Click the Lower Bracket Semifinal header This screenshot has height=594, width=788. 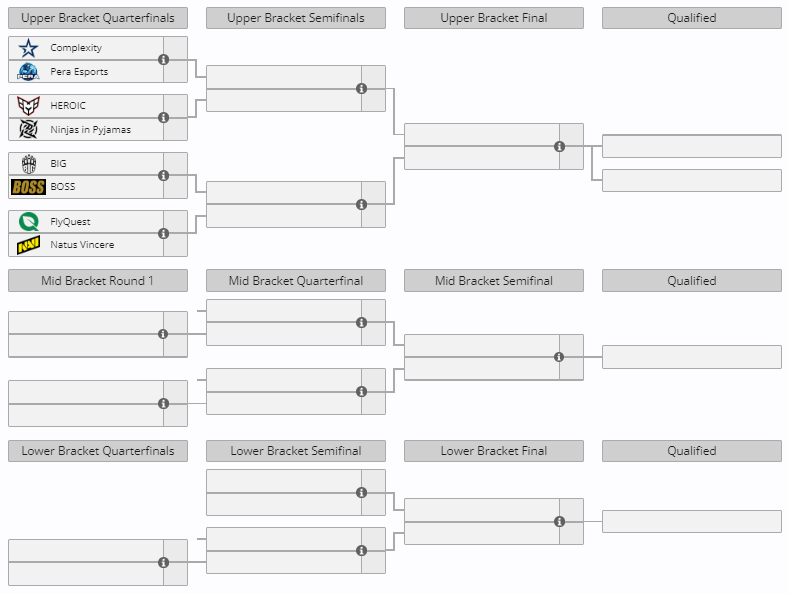tap(296, 451)
